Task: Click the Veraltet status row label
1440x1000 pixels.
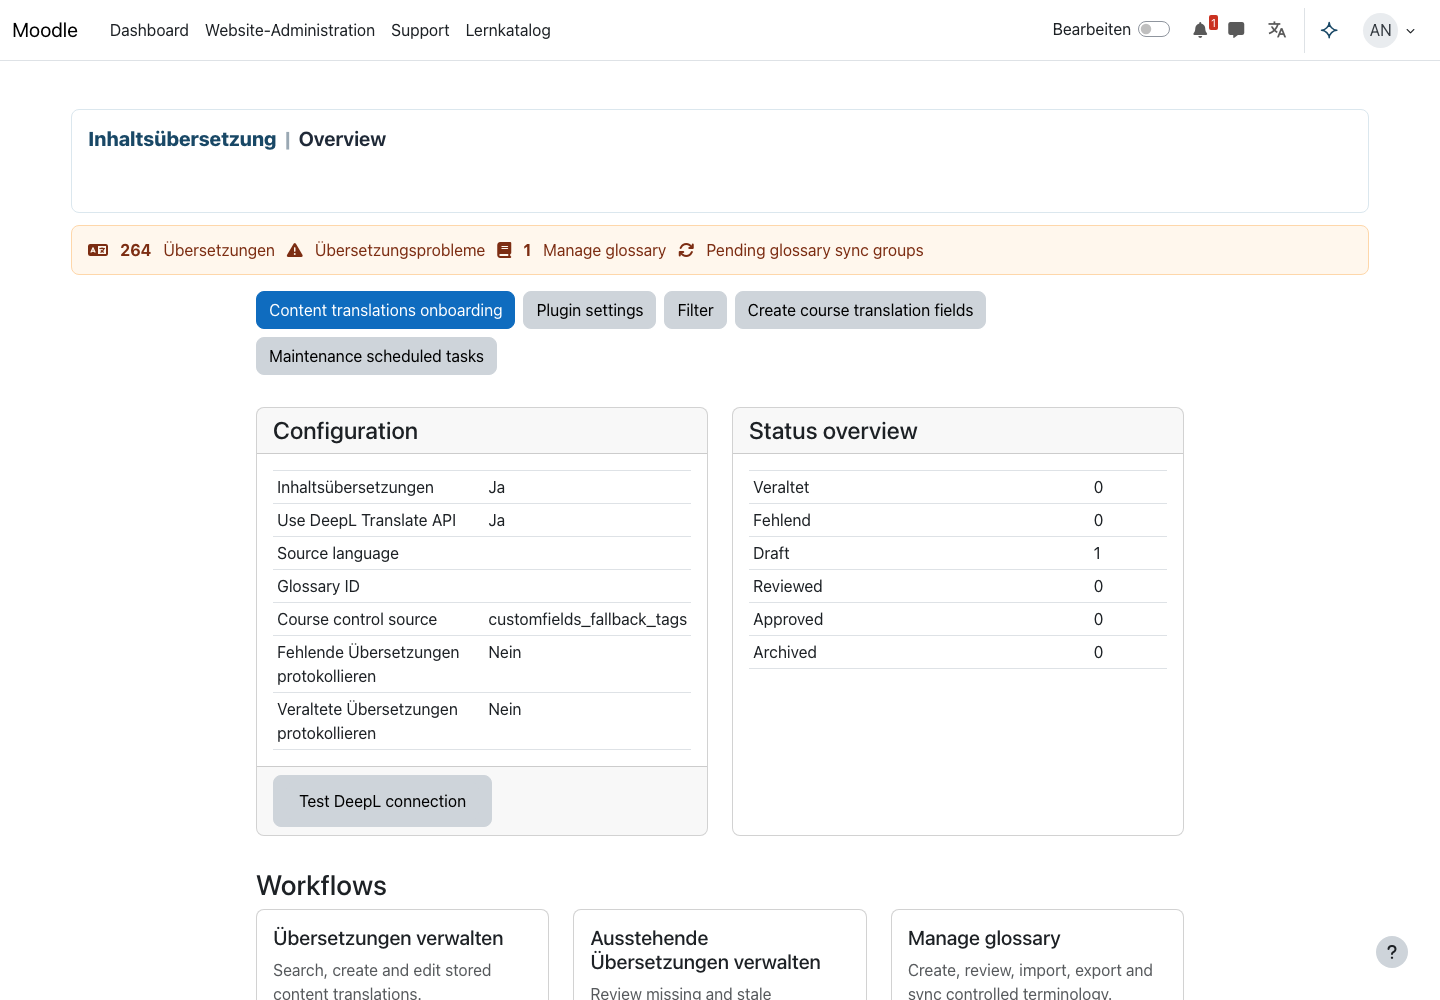Action: 781,487
